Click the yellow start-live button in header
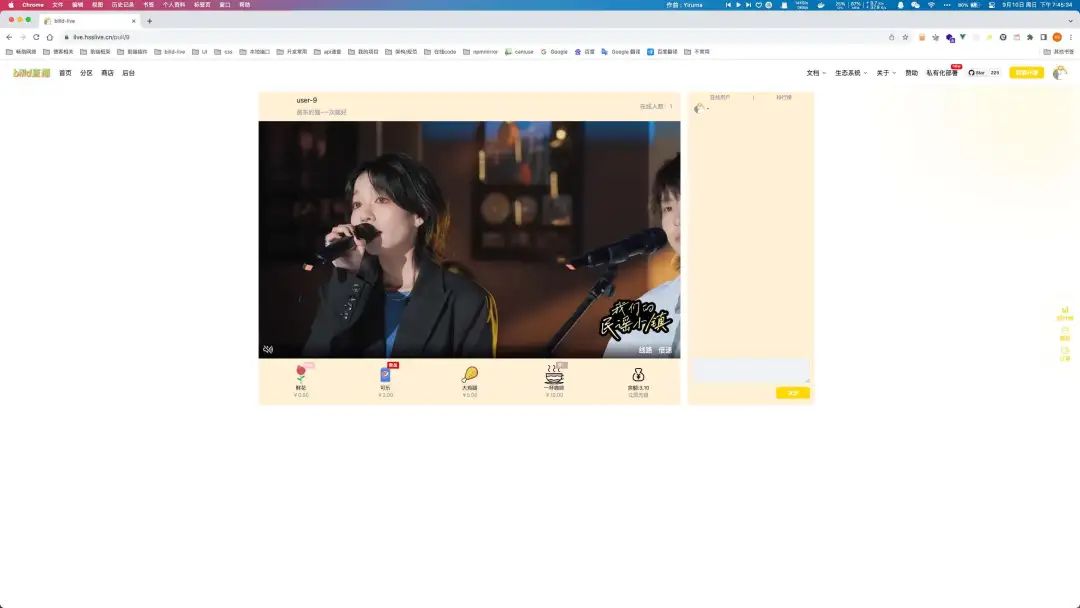This screenshot has height=608, width=1080. tap(1025, 73)
